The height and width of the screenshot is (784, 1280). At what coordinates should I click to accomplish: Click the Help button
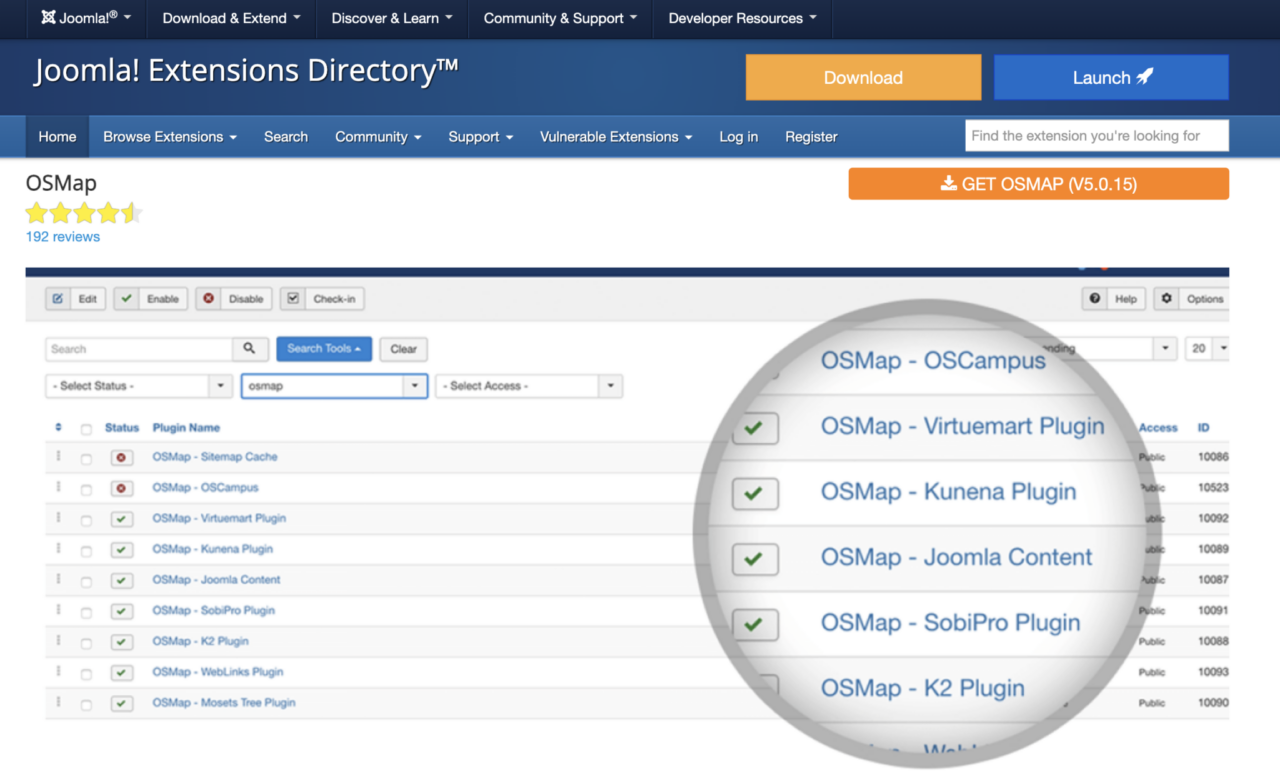[1114, 298]
